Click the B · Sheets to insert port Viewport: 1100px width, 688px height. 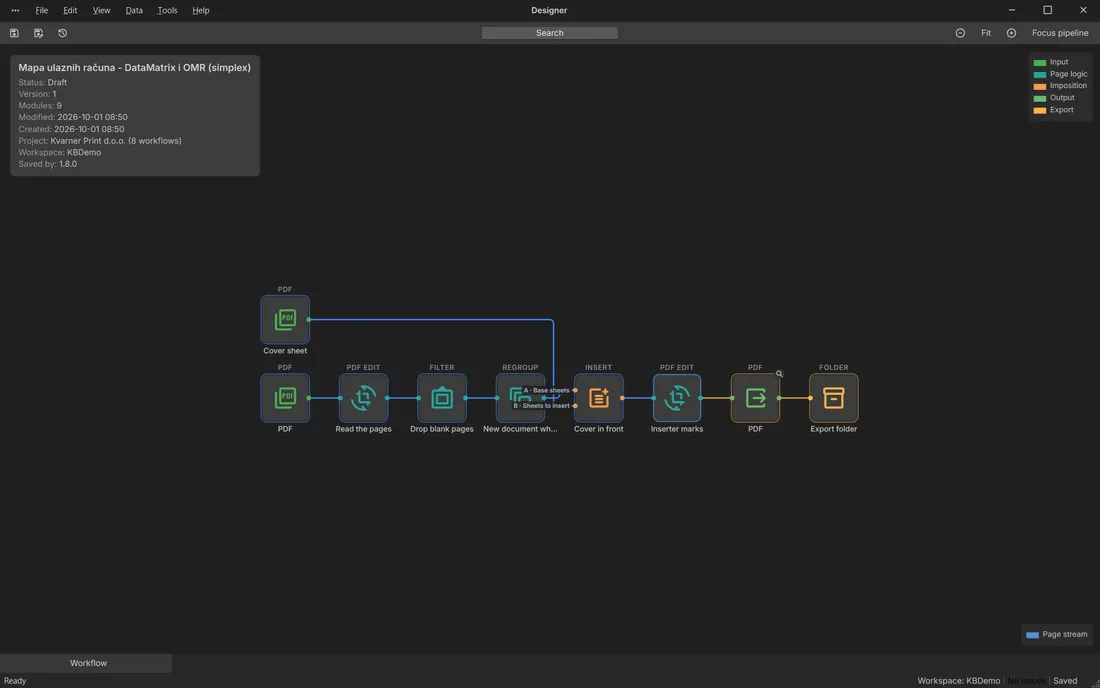pyautogui.click(x=575, y=405)
